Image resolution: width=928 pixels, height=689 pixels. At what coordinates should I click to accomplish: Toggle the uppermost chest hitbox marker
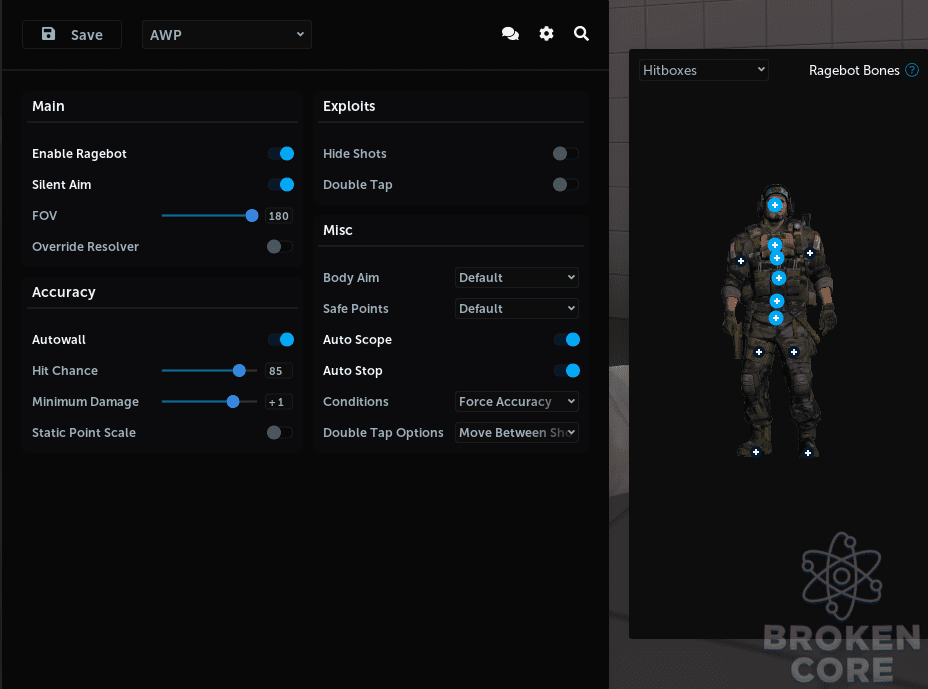775,244
